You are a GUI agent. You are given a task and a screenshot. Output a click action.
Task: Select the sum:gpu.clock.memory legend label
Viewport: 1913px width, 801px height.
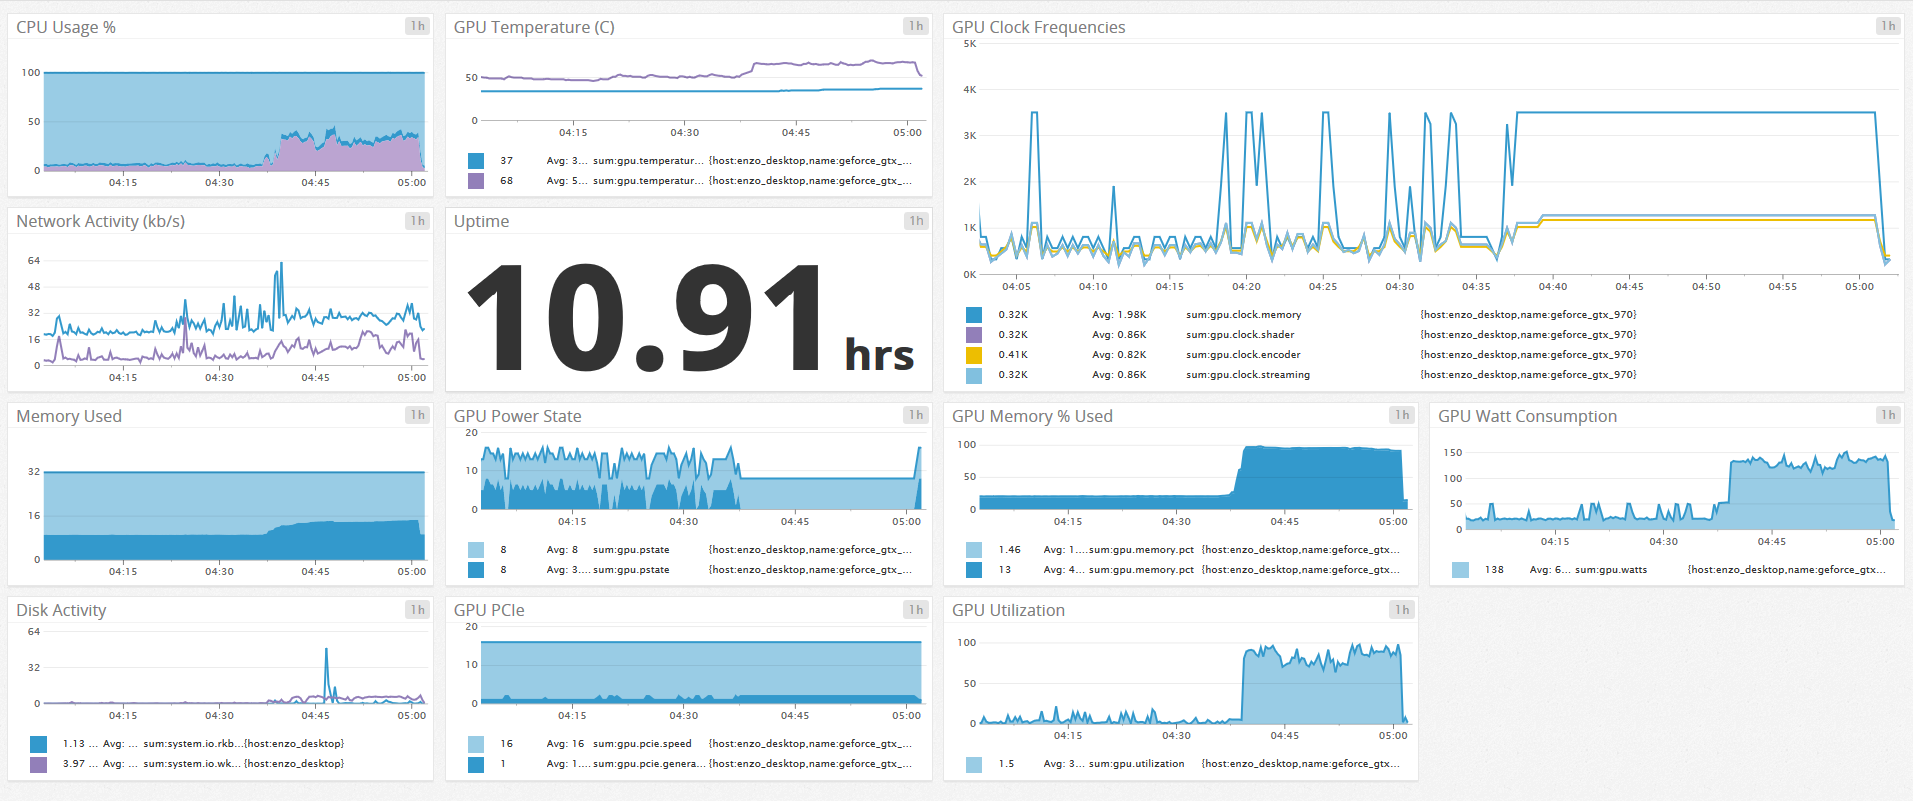[1243, 315]
